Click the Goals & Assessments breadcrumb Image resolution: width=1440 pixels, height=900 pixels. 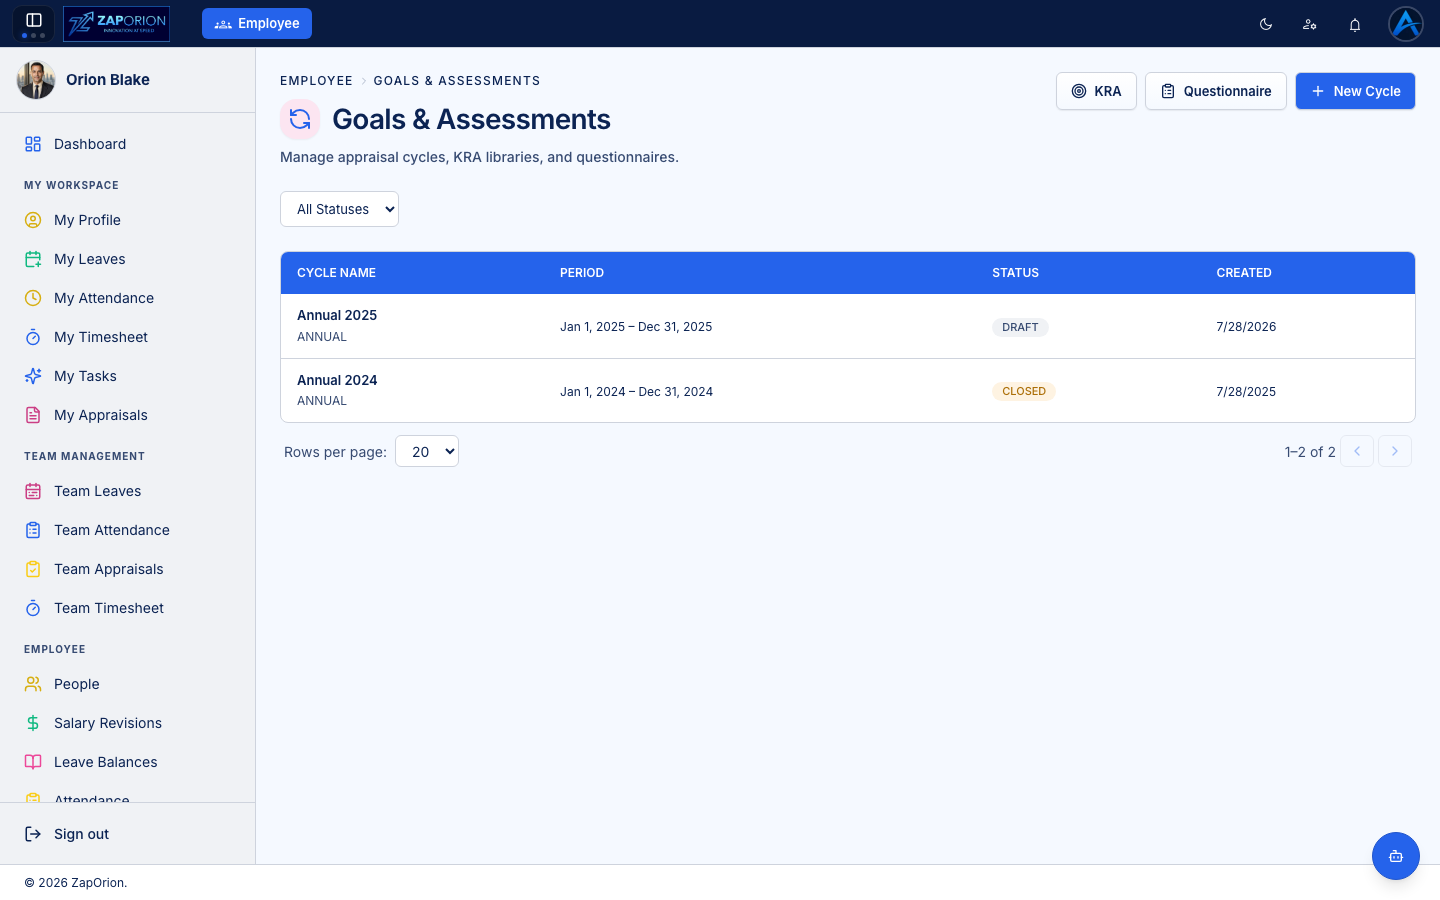click(x=457, y=81)
